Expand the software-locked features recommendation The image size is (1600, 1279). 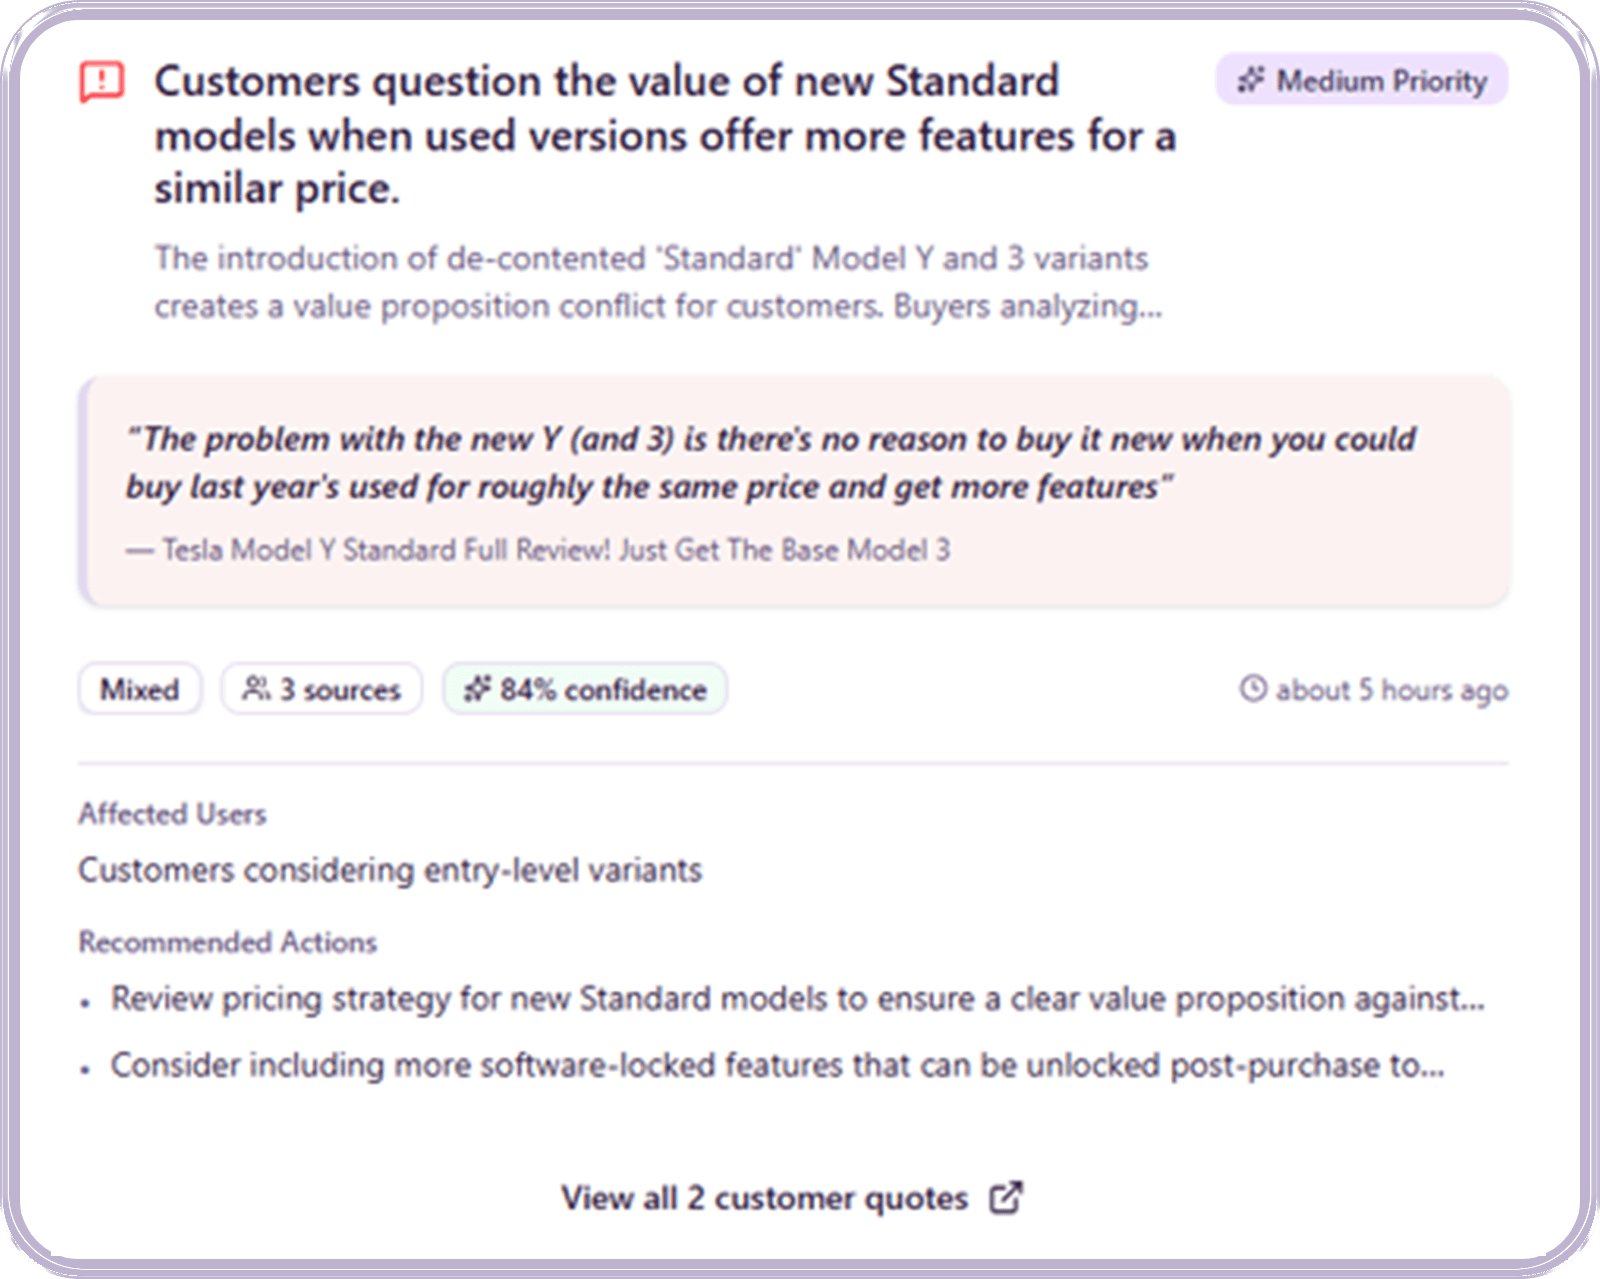(776, 1065)
